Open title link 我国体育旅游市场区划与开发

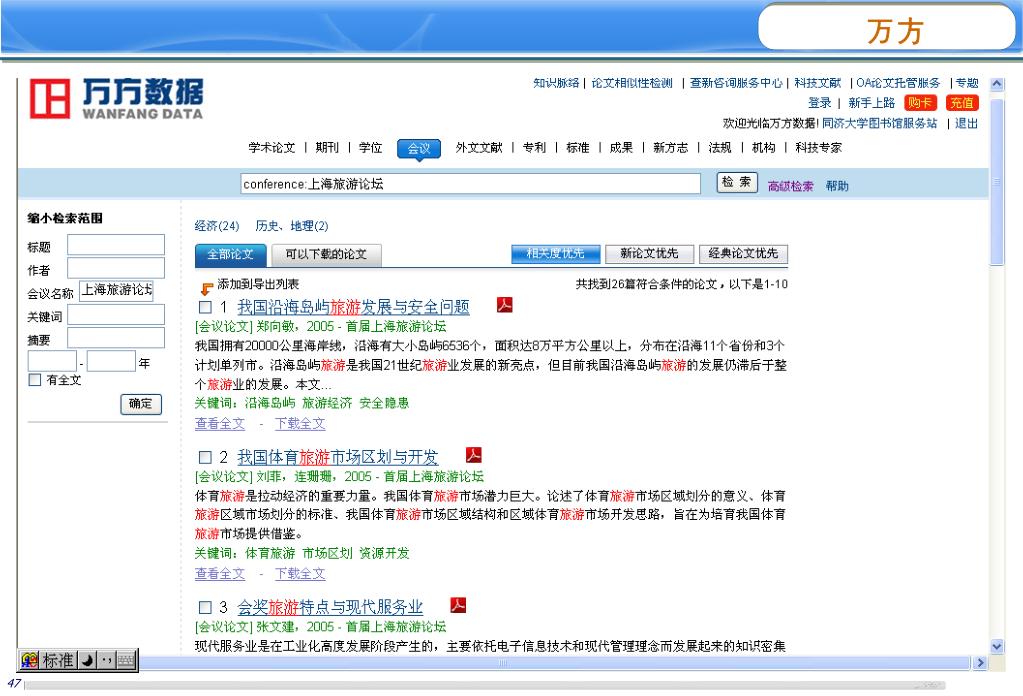coord(337,457)
